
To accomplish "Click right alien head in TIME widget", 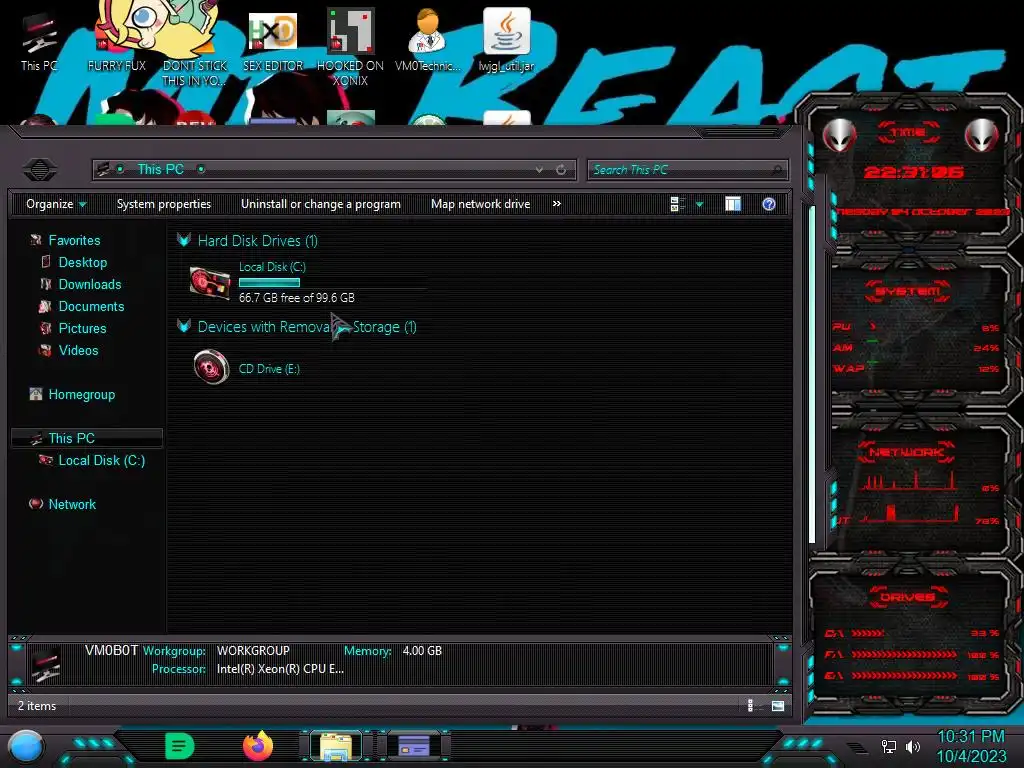I will 982,135.
